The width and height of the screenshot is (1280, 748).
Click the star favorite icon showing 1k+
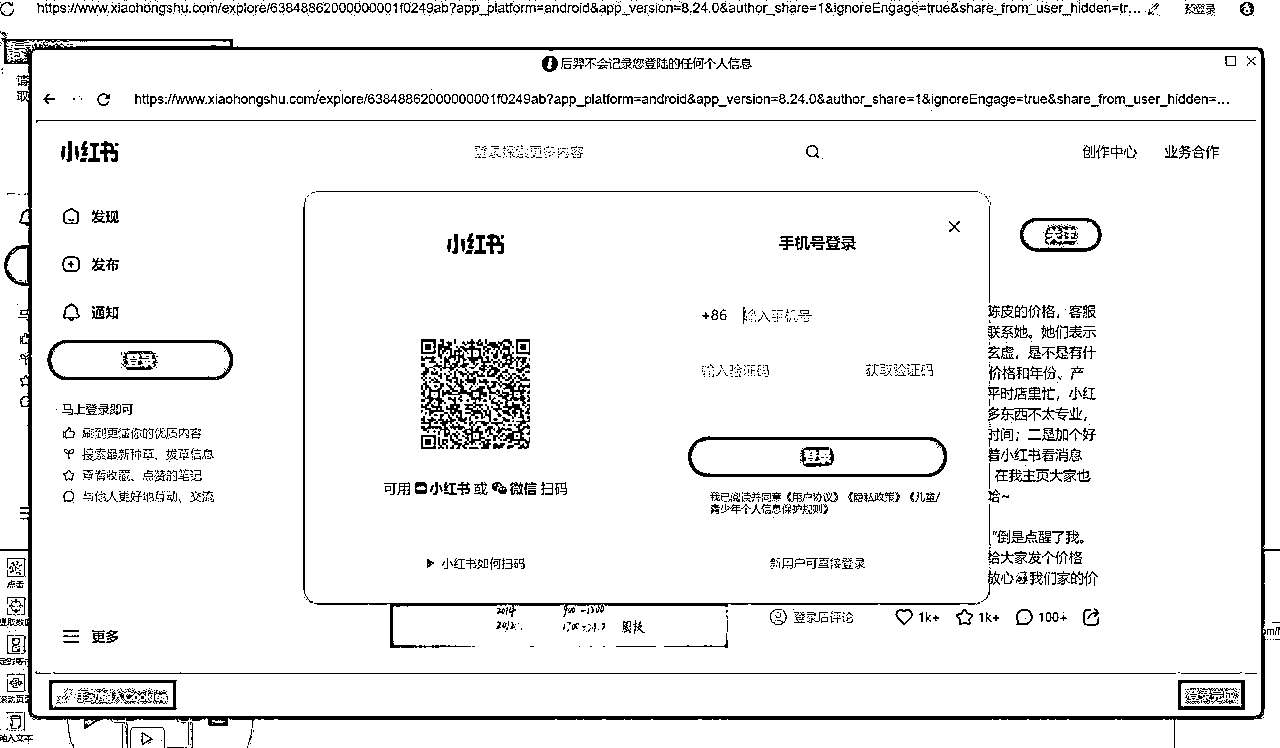pos(965,617)
